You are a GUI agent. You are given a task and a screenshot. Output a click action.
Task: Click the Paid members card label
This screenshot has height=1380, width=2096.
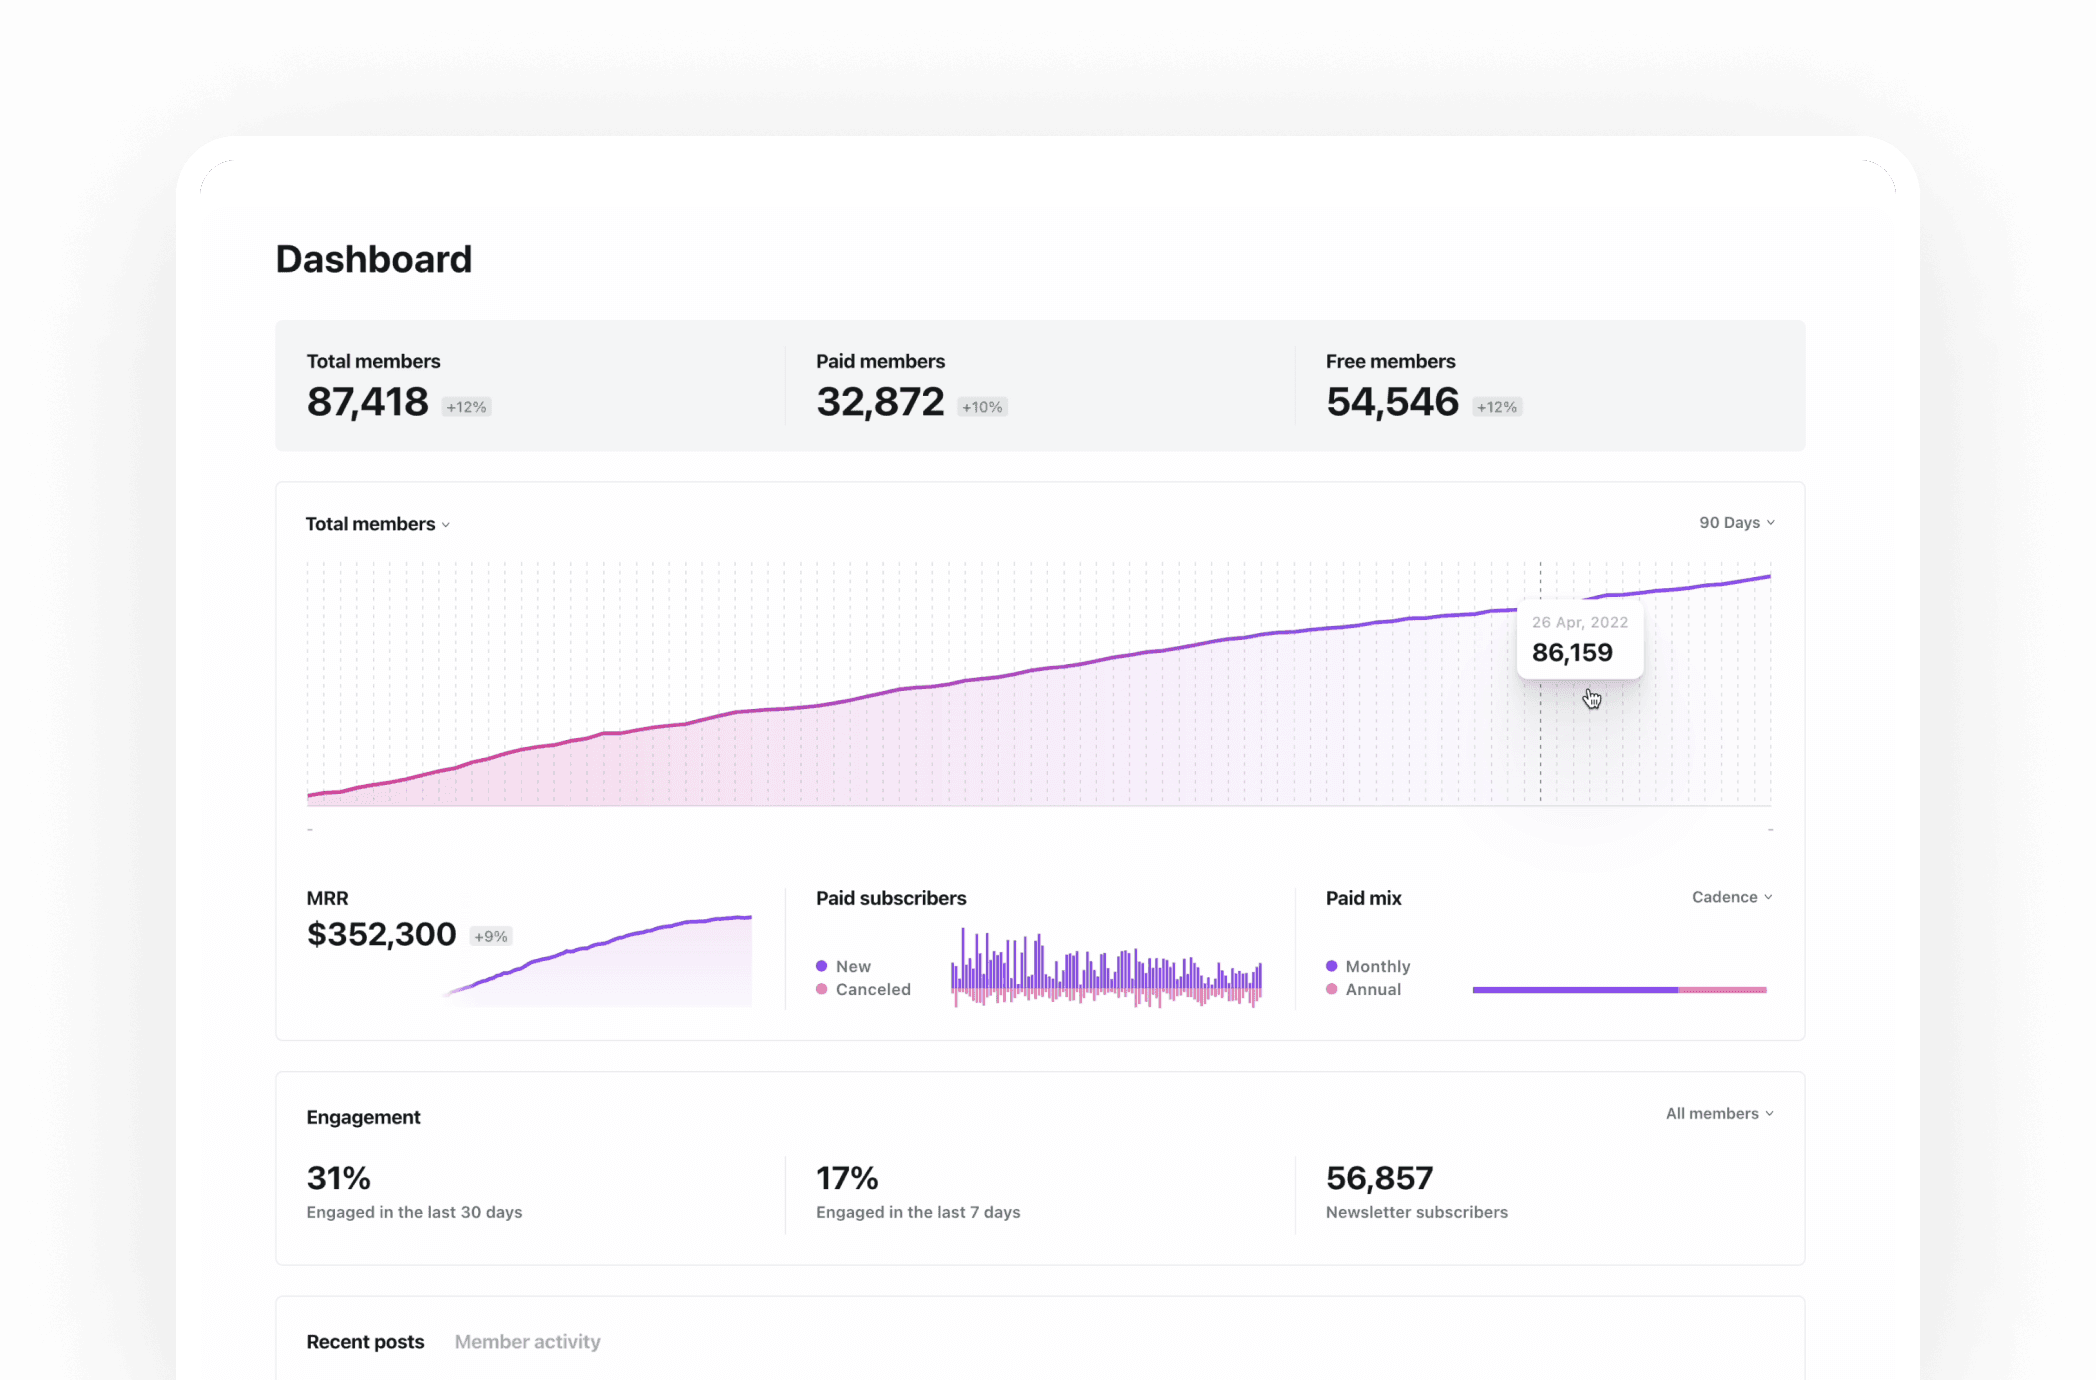[x=880, y=361]
